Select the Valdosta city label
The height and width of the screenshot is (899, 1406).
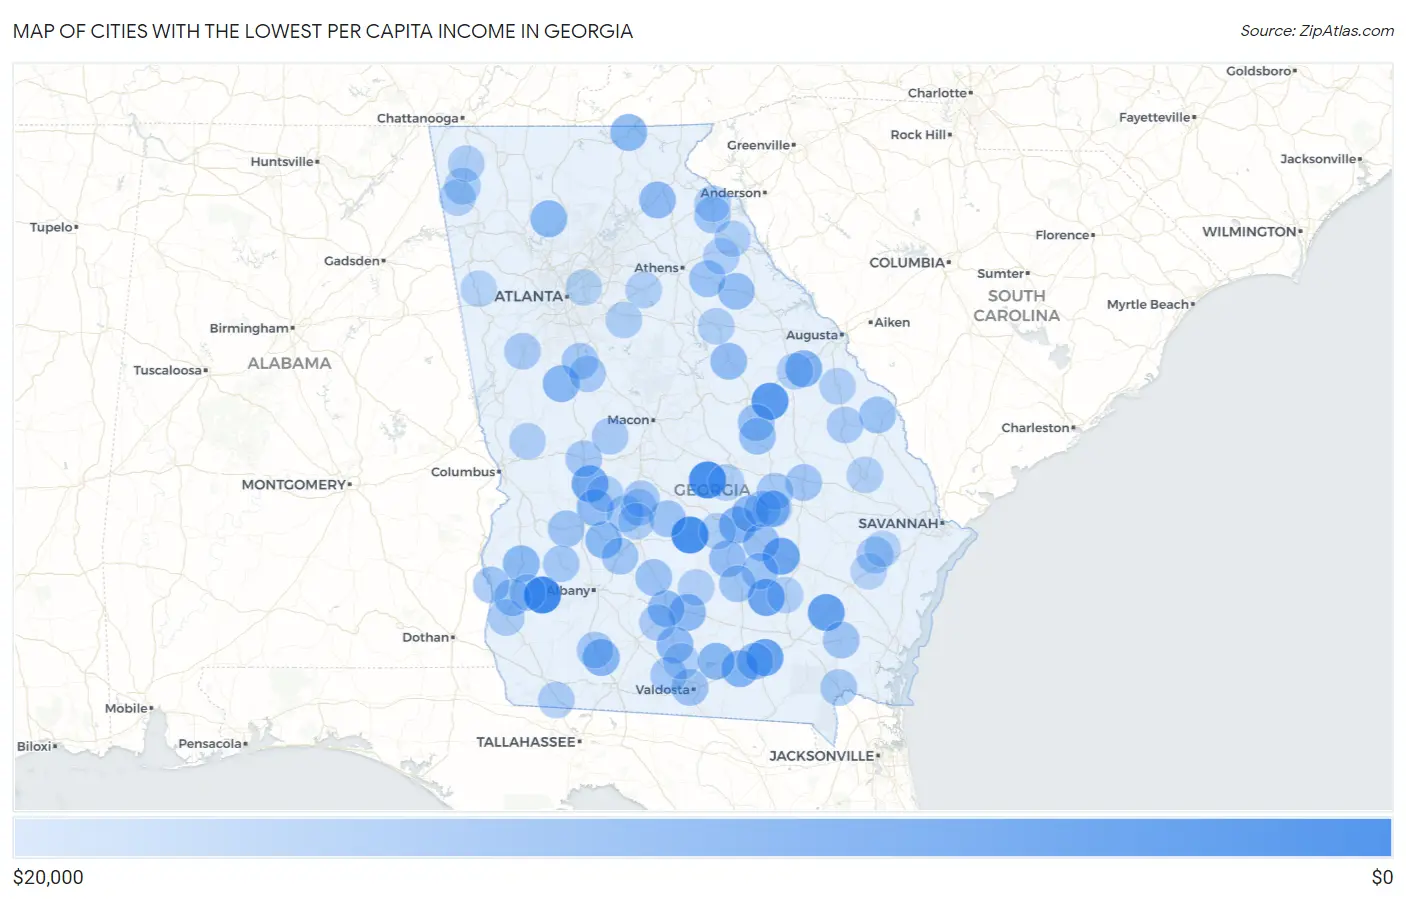click(663, 689)
